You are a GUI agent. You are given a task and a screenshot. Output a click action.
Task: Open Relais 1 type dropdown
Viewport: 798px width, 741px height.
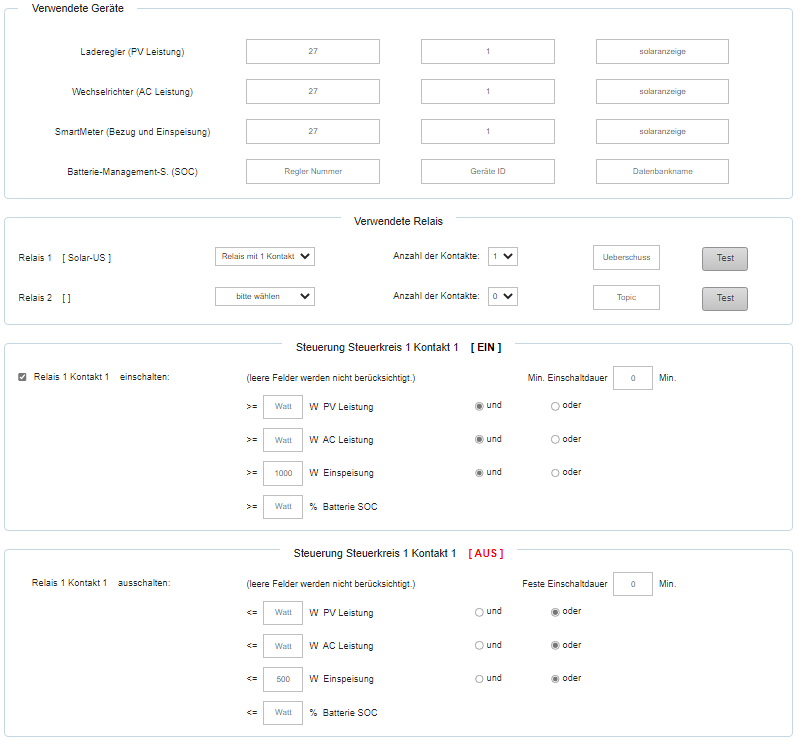point(264,257)
